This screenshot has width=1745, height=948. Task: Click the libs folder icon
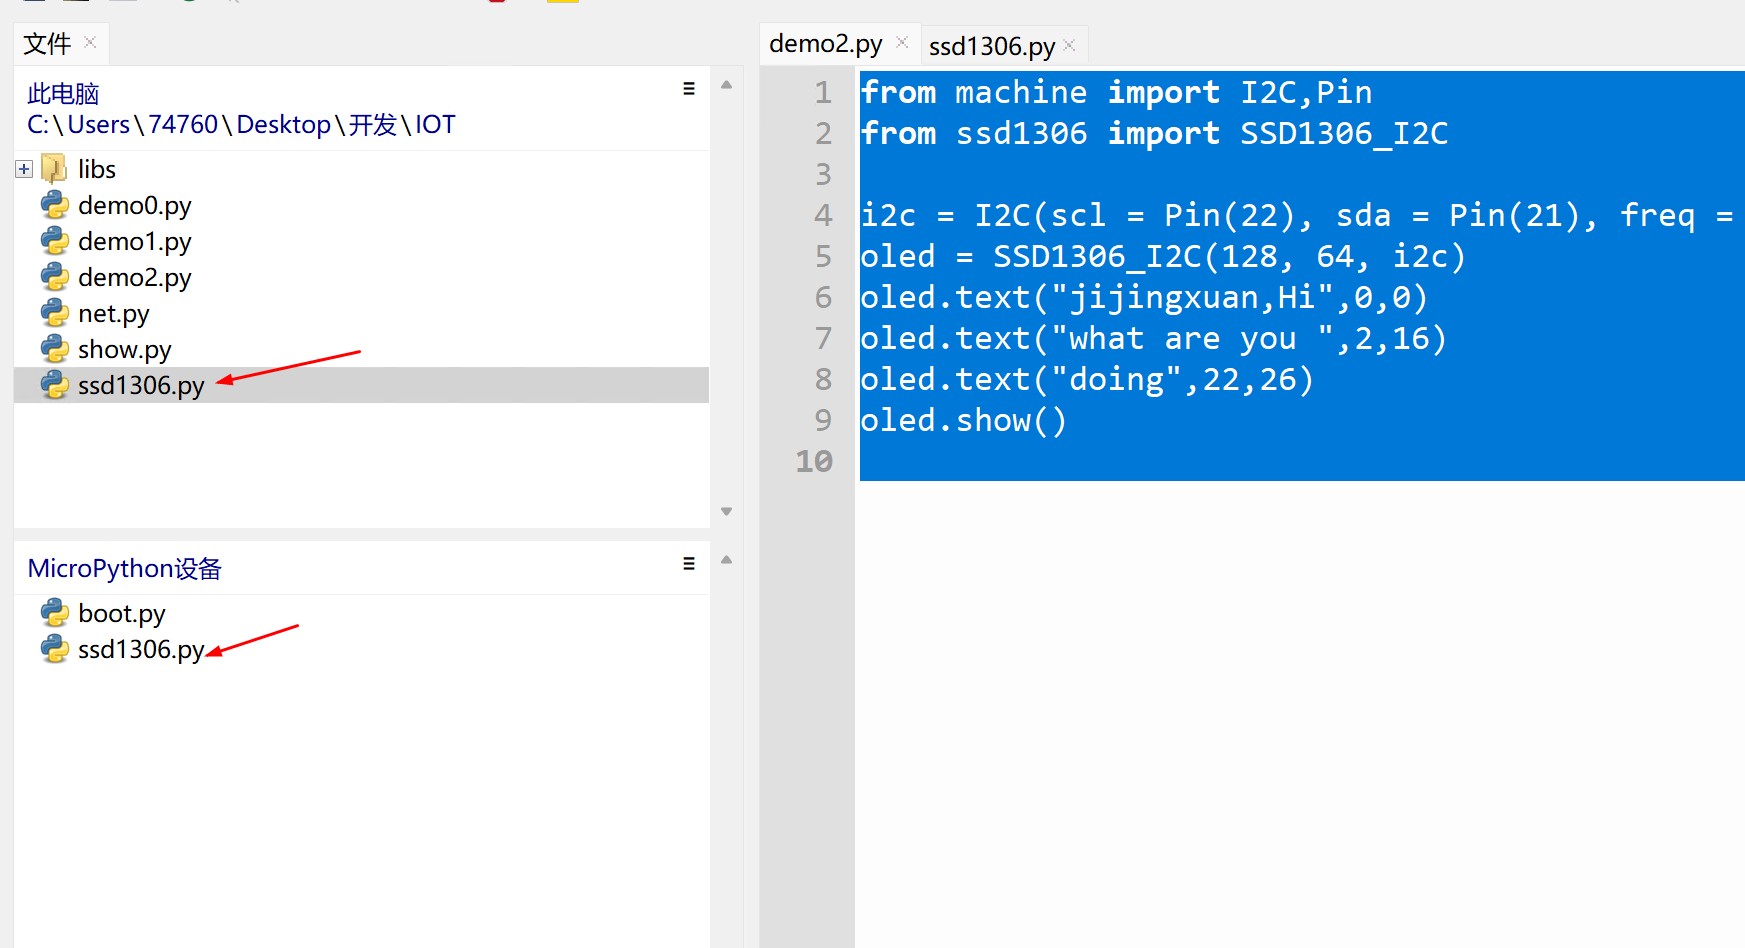tap(54, 169)
